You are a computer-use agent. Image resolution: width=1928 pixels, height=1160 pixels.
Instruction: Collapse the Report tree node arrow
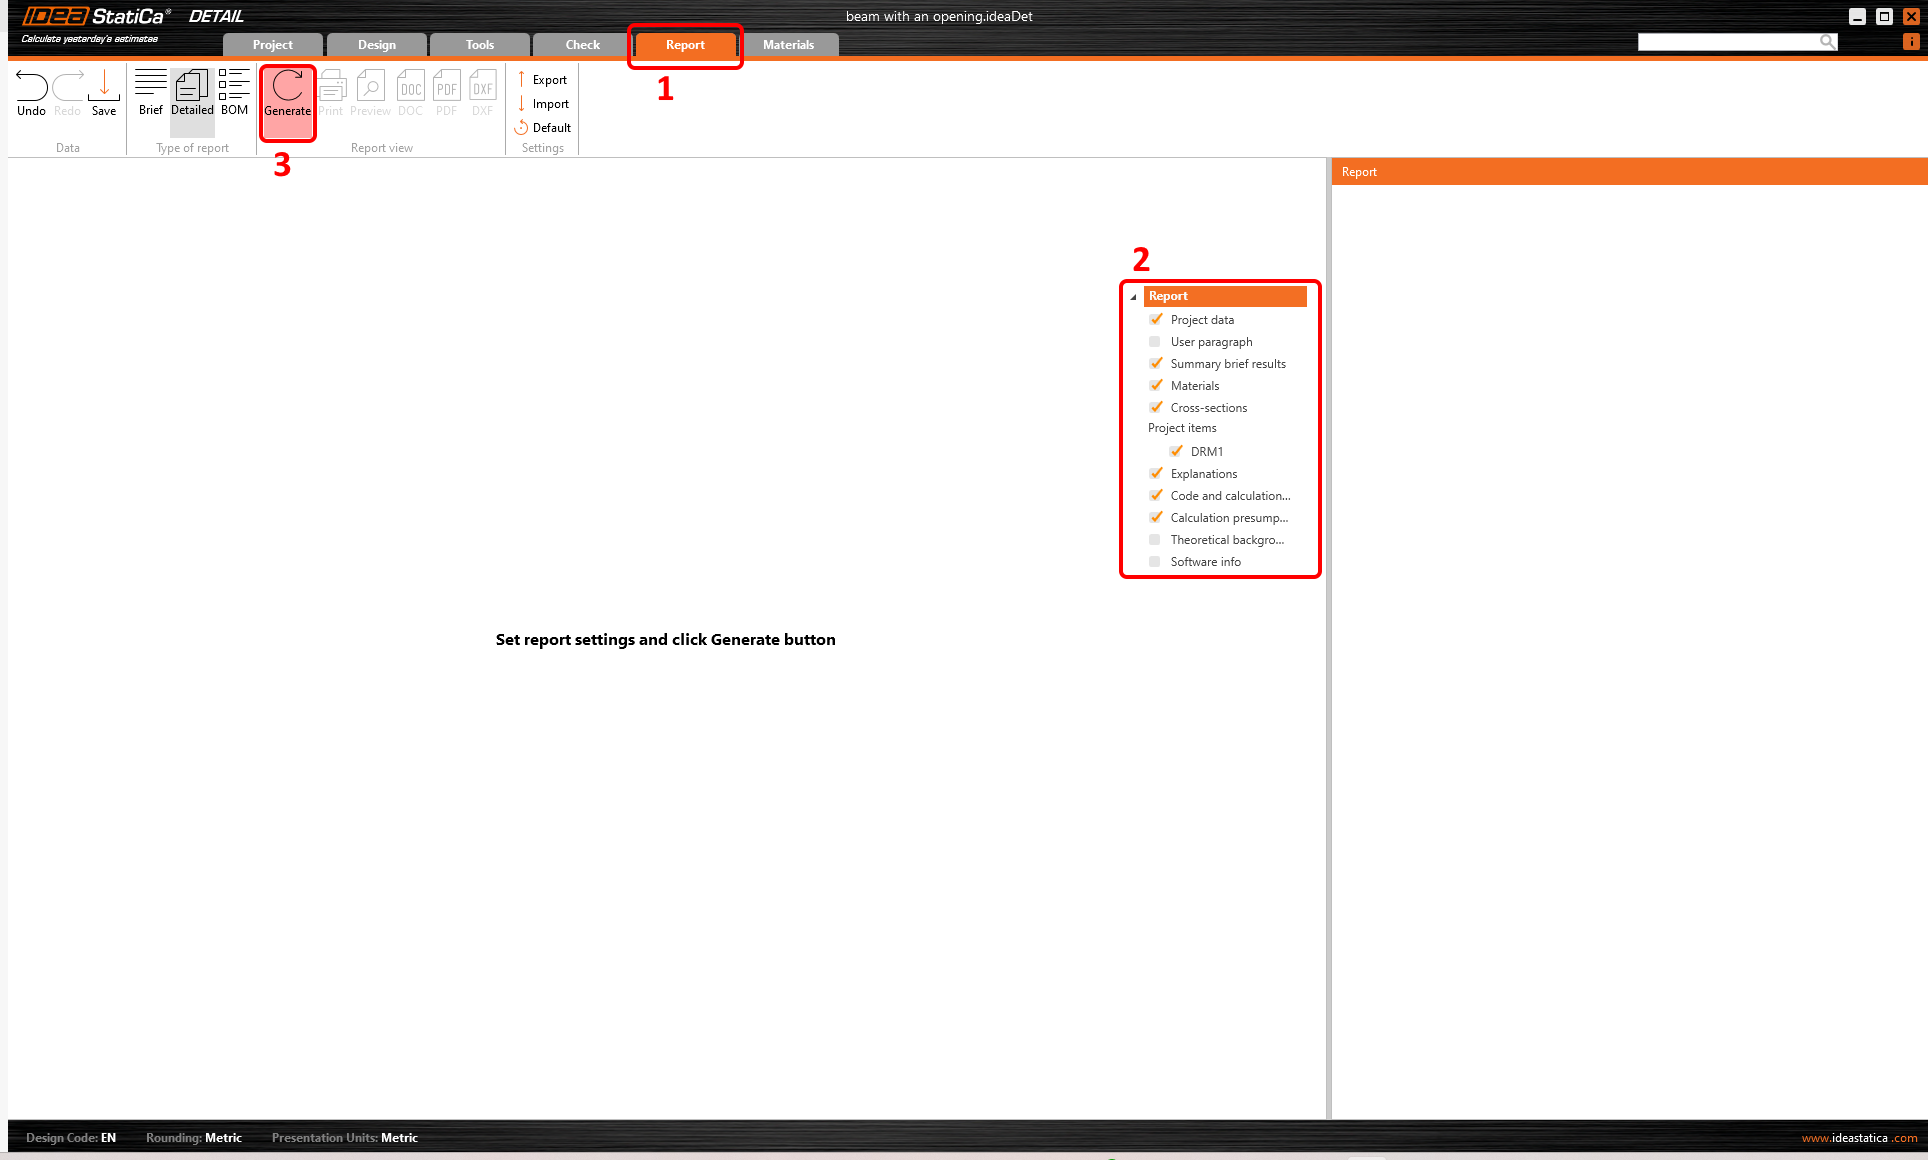pos(1133,297)
